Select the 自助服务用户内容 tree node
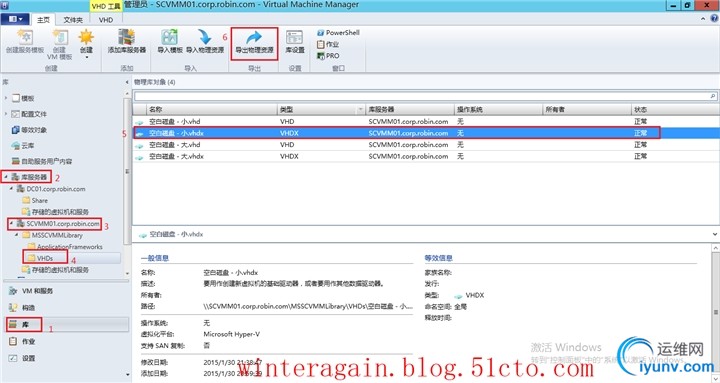The height and width of the screenshot is (383, 720). tap(41, 161)
